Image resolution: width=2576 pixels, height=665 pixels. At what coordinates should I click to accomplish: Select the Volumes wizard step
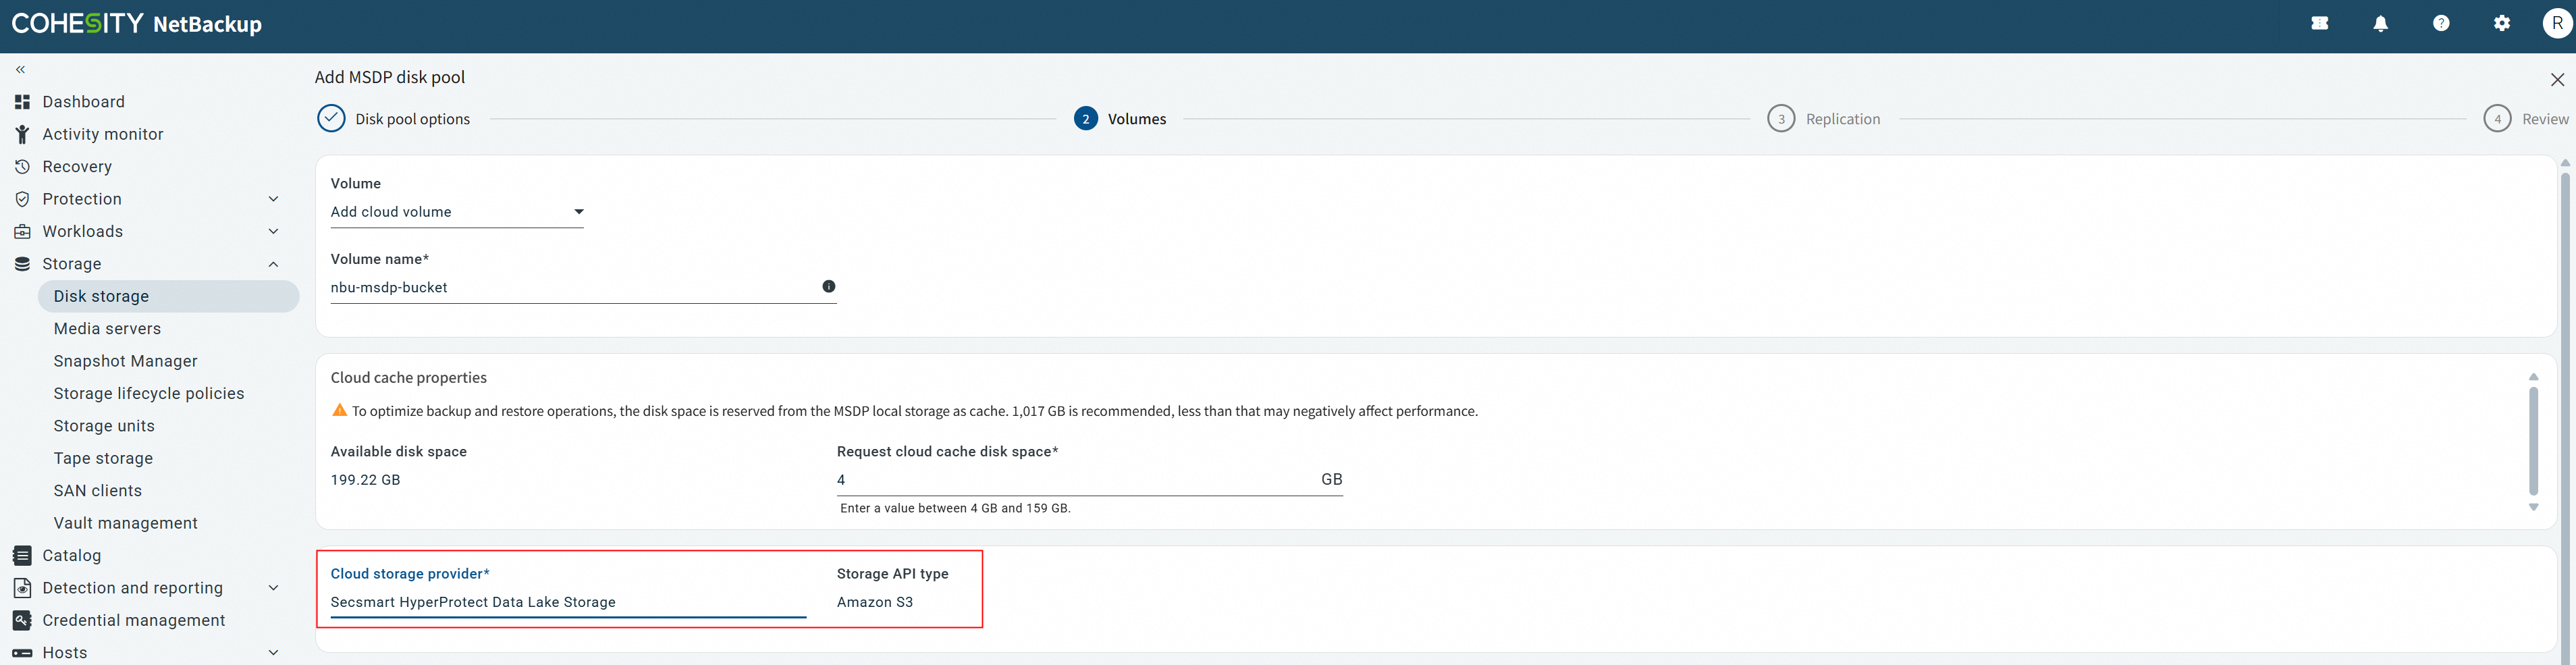pos(1120,119)
